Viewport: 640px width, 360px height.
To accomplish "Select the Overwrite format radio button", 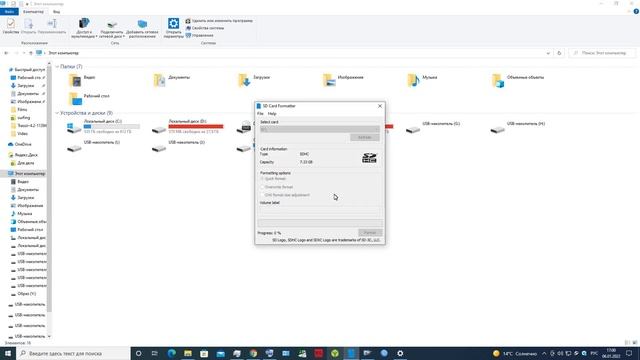I will click(x=262, y=187).
